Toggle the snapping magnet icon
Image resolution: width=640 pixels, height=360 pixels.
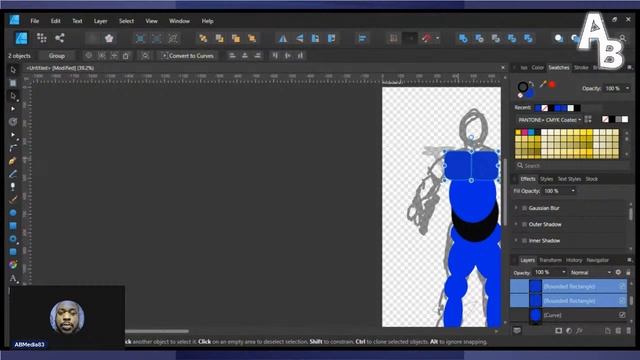point(427,38)
